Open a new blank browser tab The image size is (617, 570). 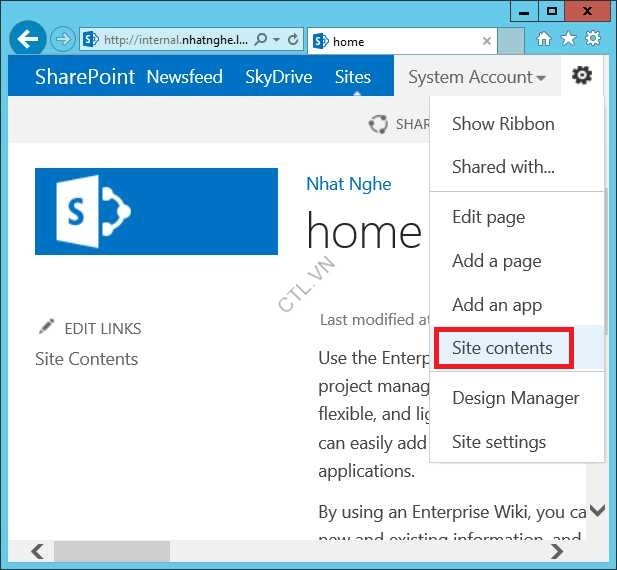(x=511, y=41)
